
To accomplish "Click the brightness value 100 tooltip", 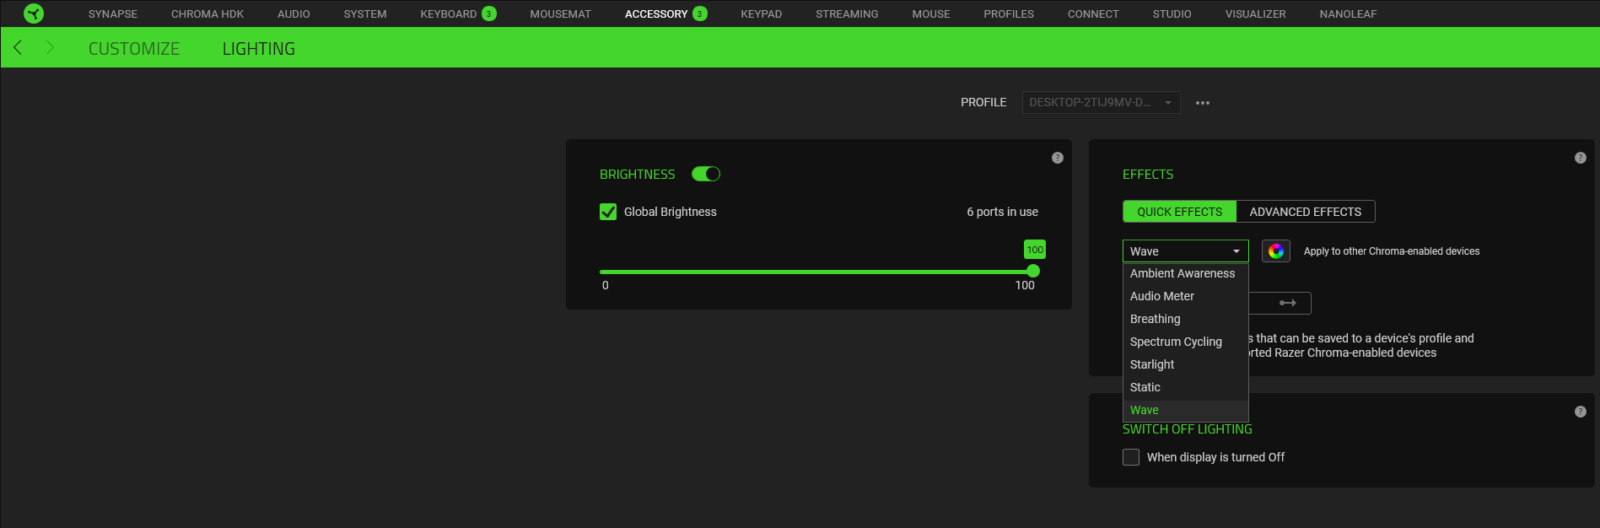I will click(1035, 249).
